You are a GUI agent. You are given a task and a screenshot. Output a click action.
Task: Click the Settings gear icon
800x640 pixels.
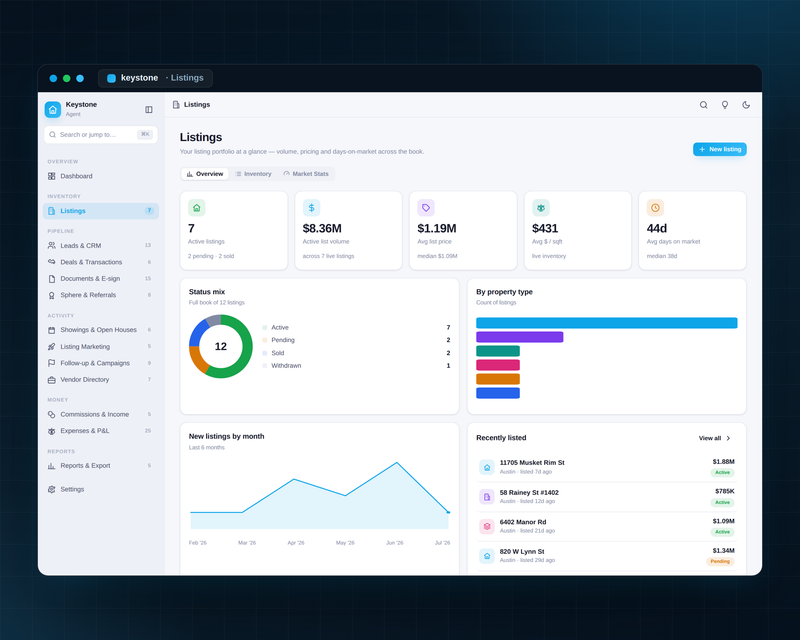click(x=52, y=489)
